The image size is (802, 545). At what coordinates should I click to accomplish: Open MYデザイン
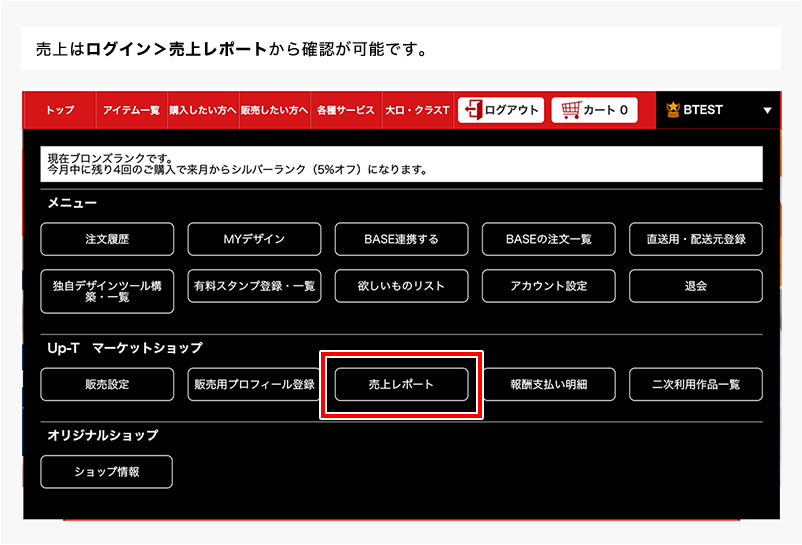tap(254, 239)
